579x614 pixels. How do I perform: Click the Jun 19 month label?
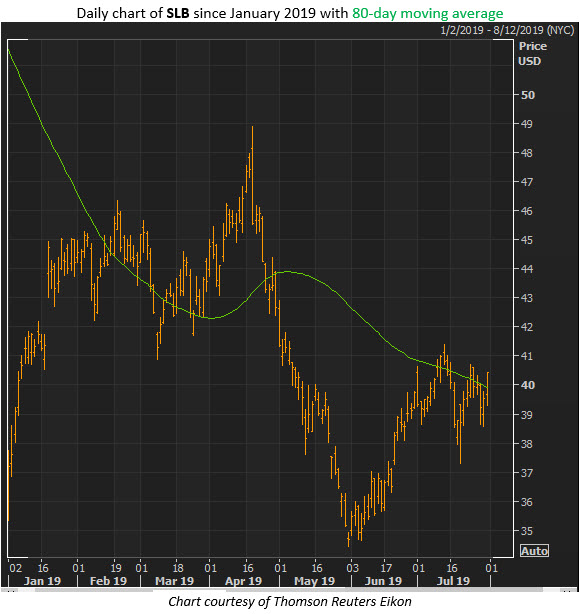pyautogui.click(x=383, y=581)
